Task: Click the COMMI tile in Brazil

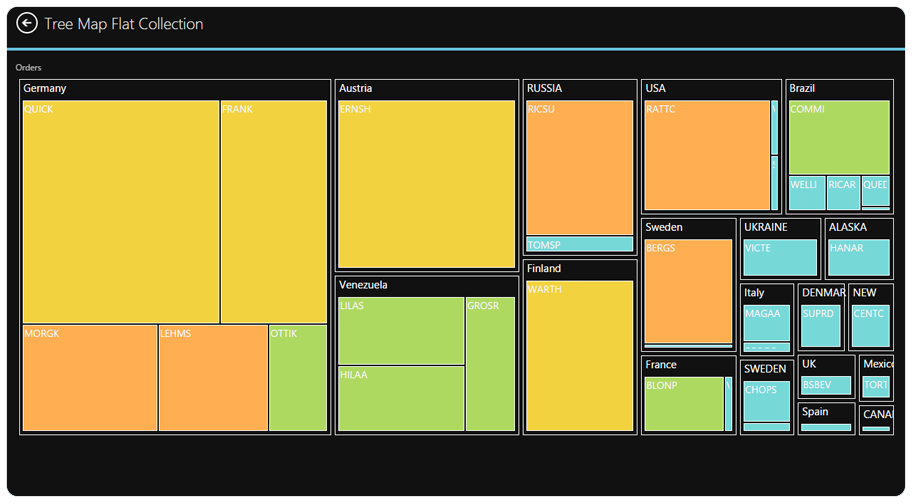Action: point(839,138)
